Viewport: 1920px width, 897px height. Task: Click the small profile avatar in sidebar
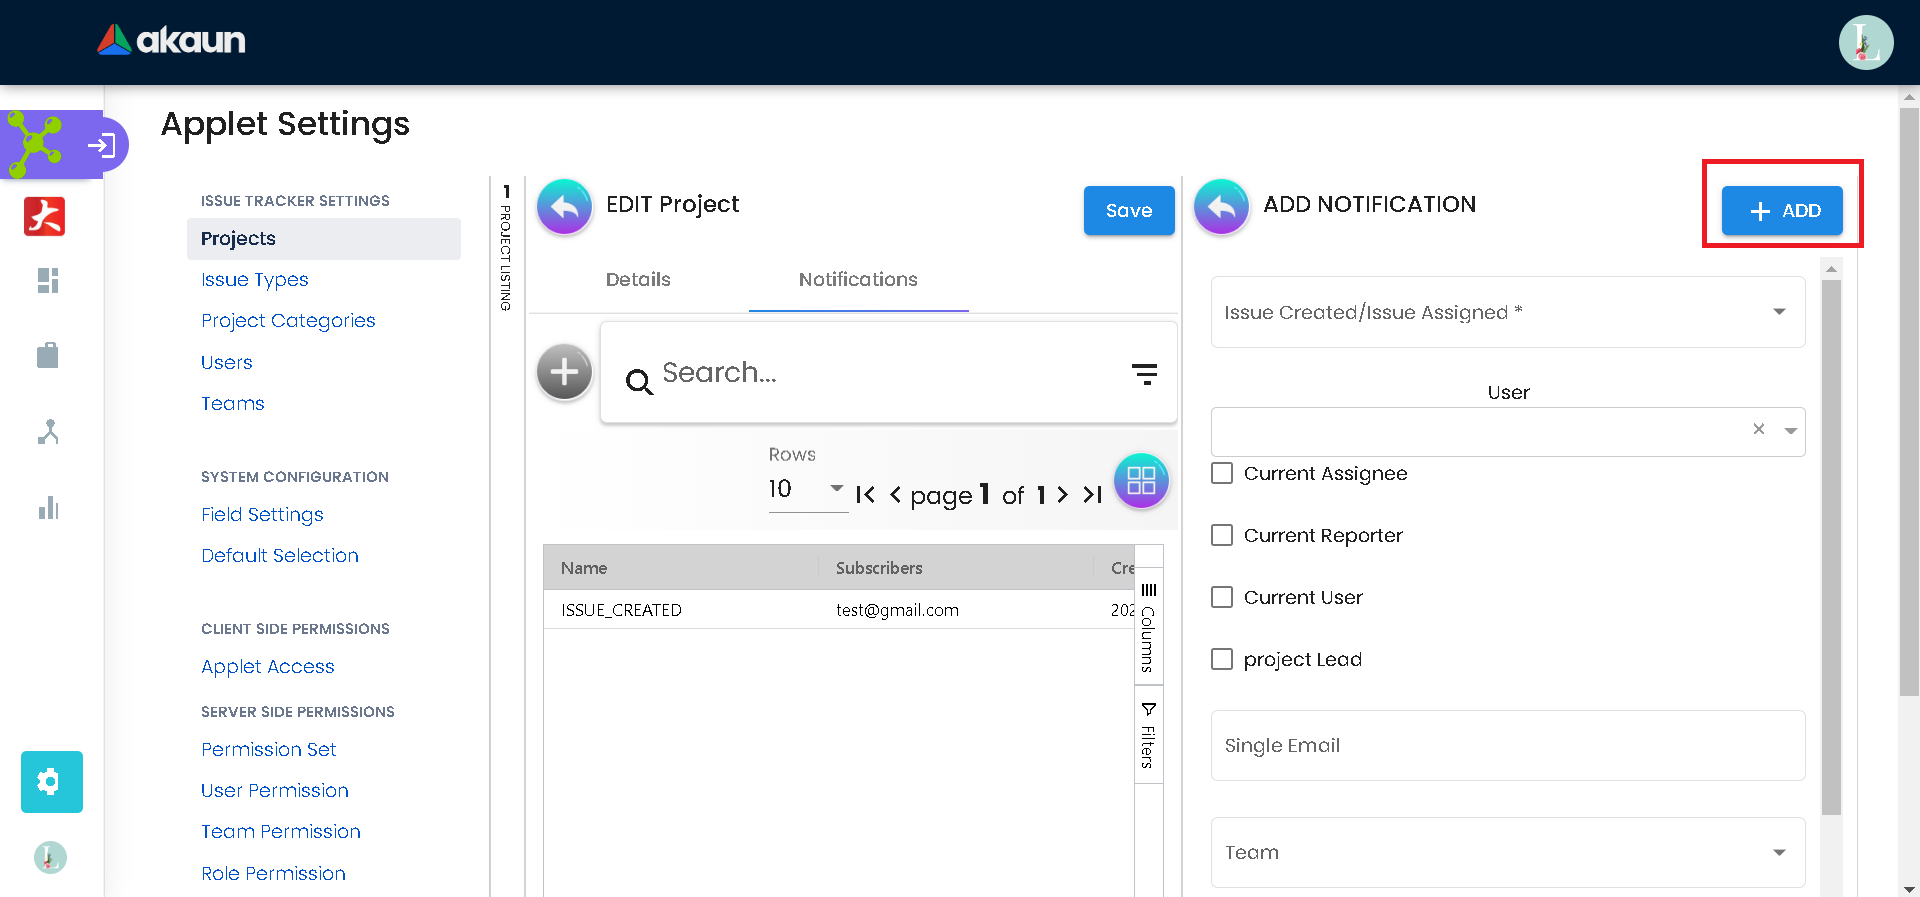[x=50, y=858]
